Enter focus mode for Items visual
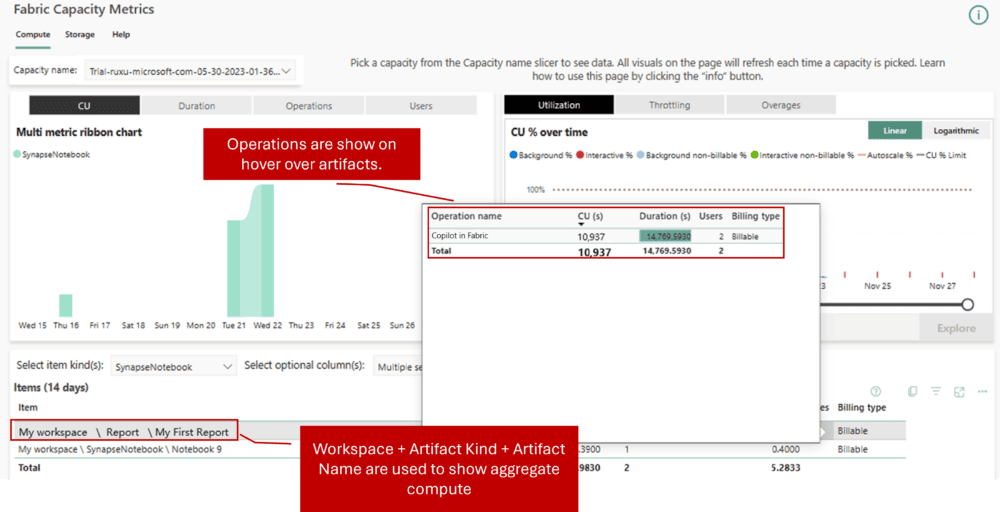Screen dimensions: 1000x512 pyautogui.click(x=959, y=391)
